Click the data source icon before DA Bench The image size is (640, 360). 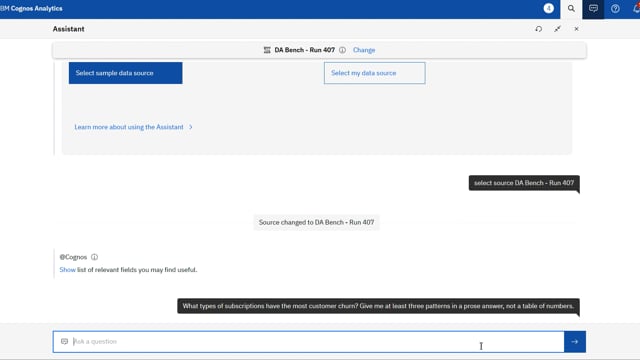(267, 50)
